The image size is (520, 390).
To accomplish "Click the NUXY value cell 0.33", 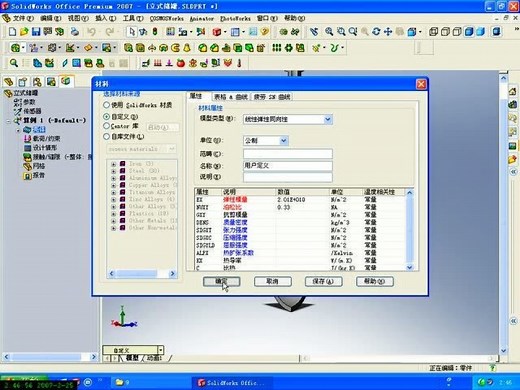I will point(303,207).
